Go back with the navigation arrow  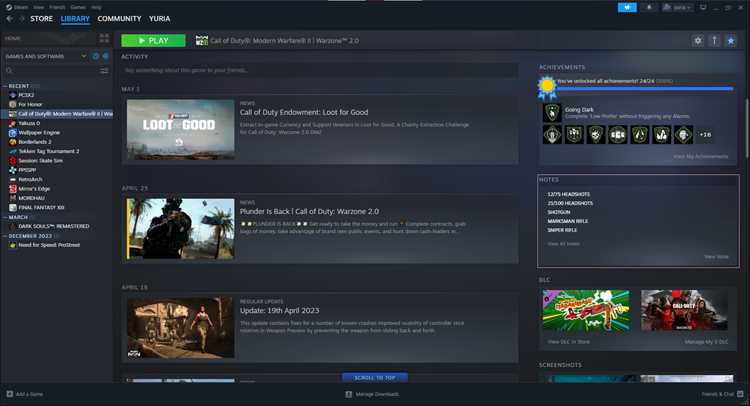coord(10,19)
